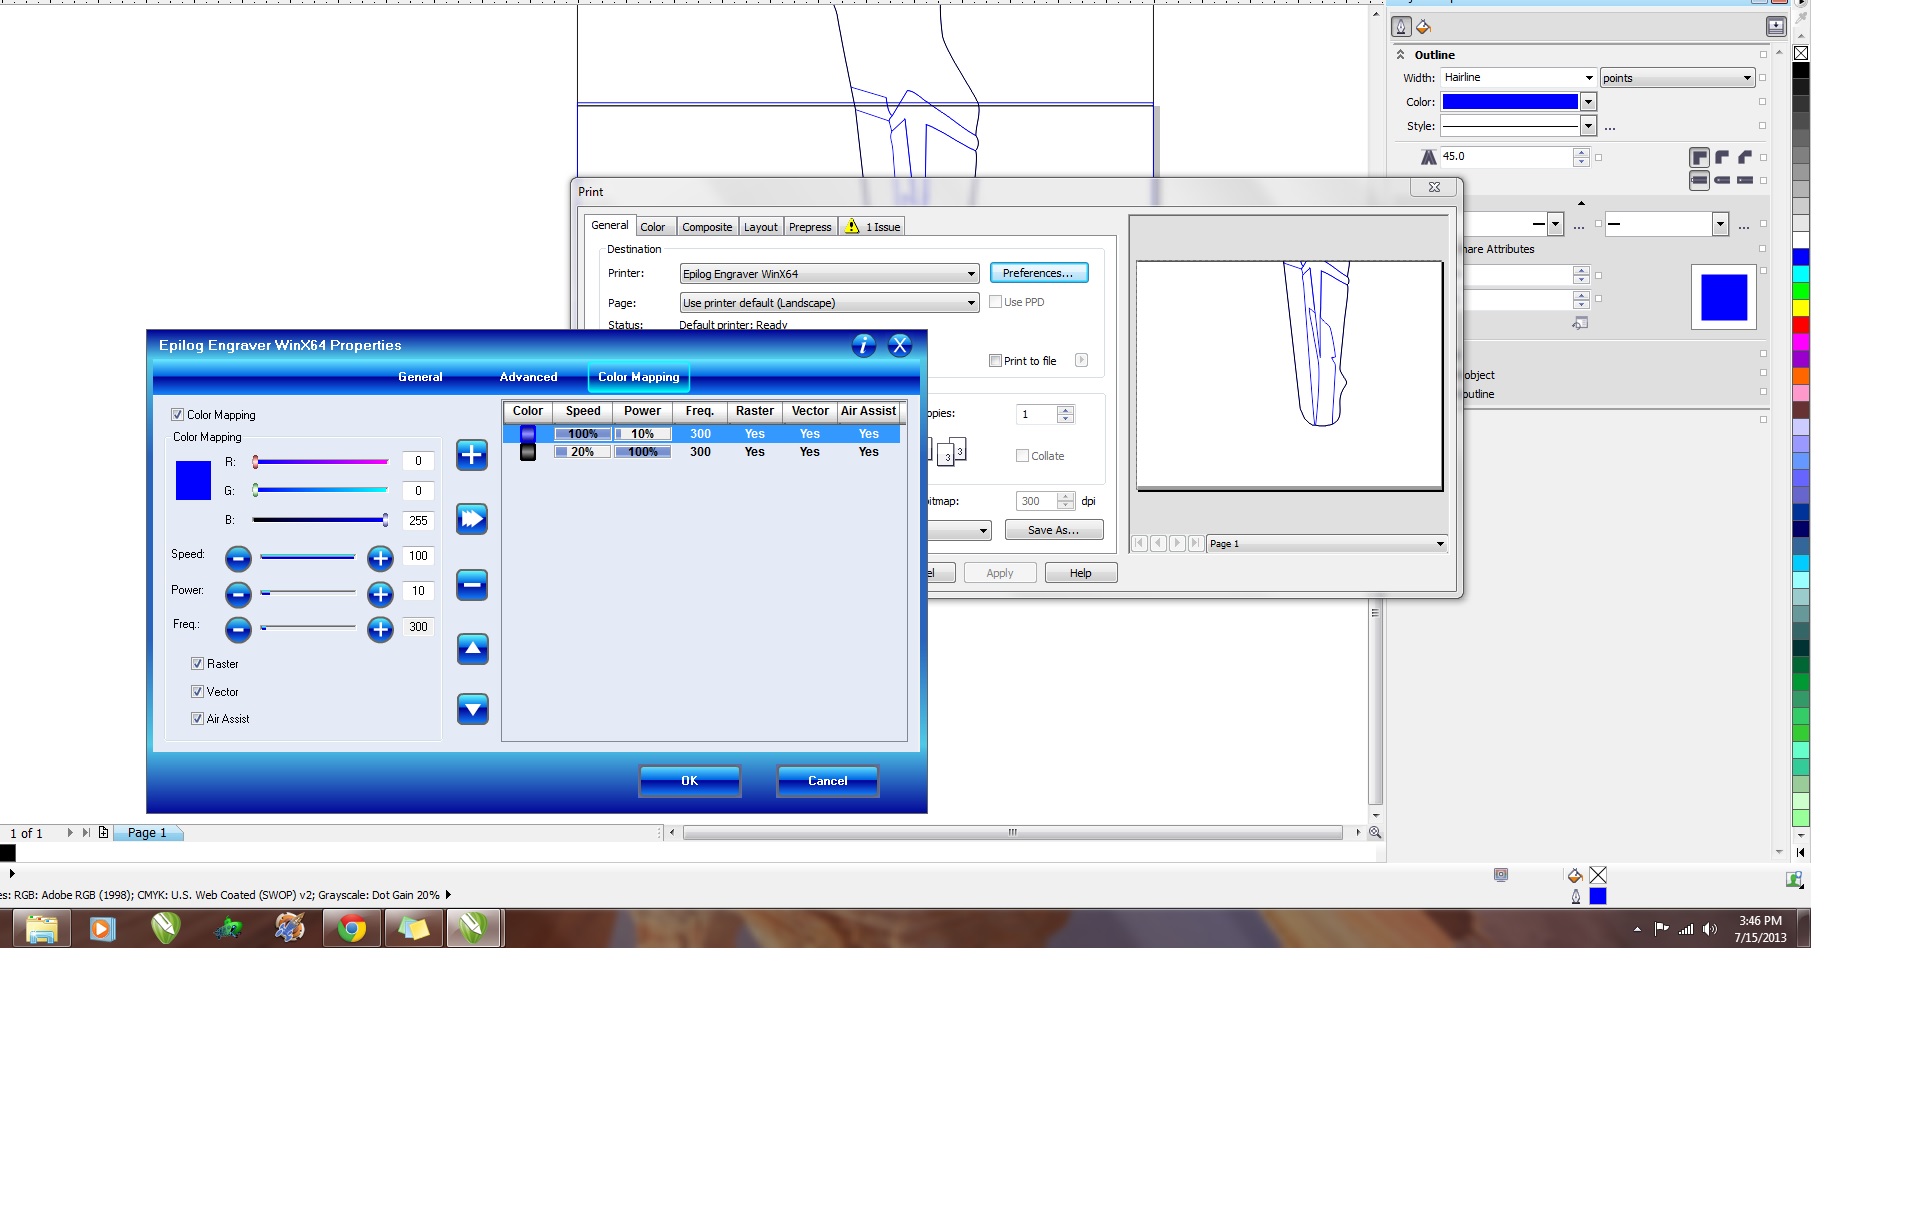Screen dimensions: 1920x1205
Task: Click the Add color mapping icon (blue plus)
Action: click(471, 454)
